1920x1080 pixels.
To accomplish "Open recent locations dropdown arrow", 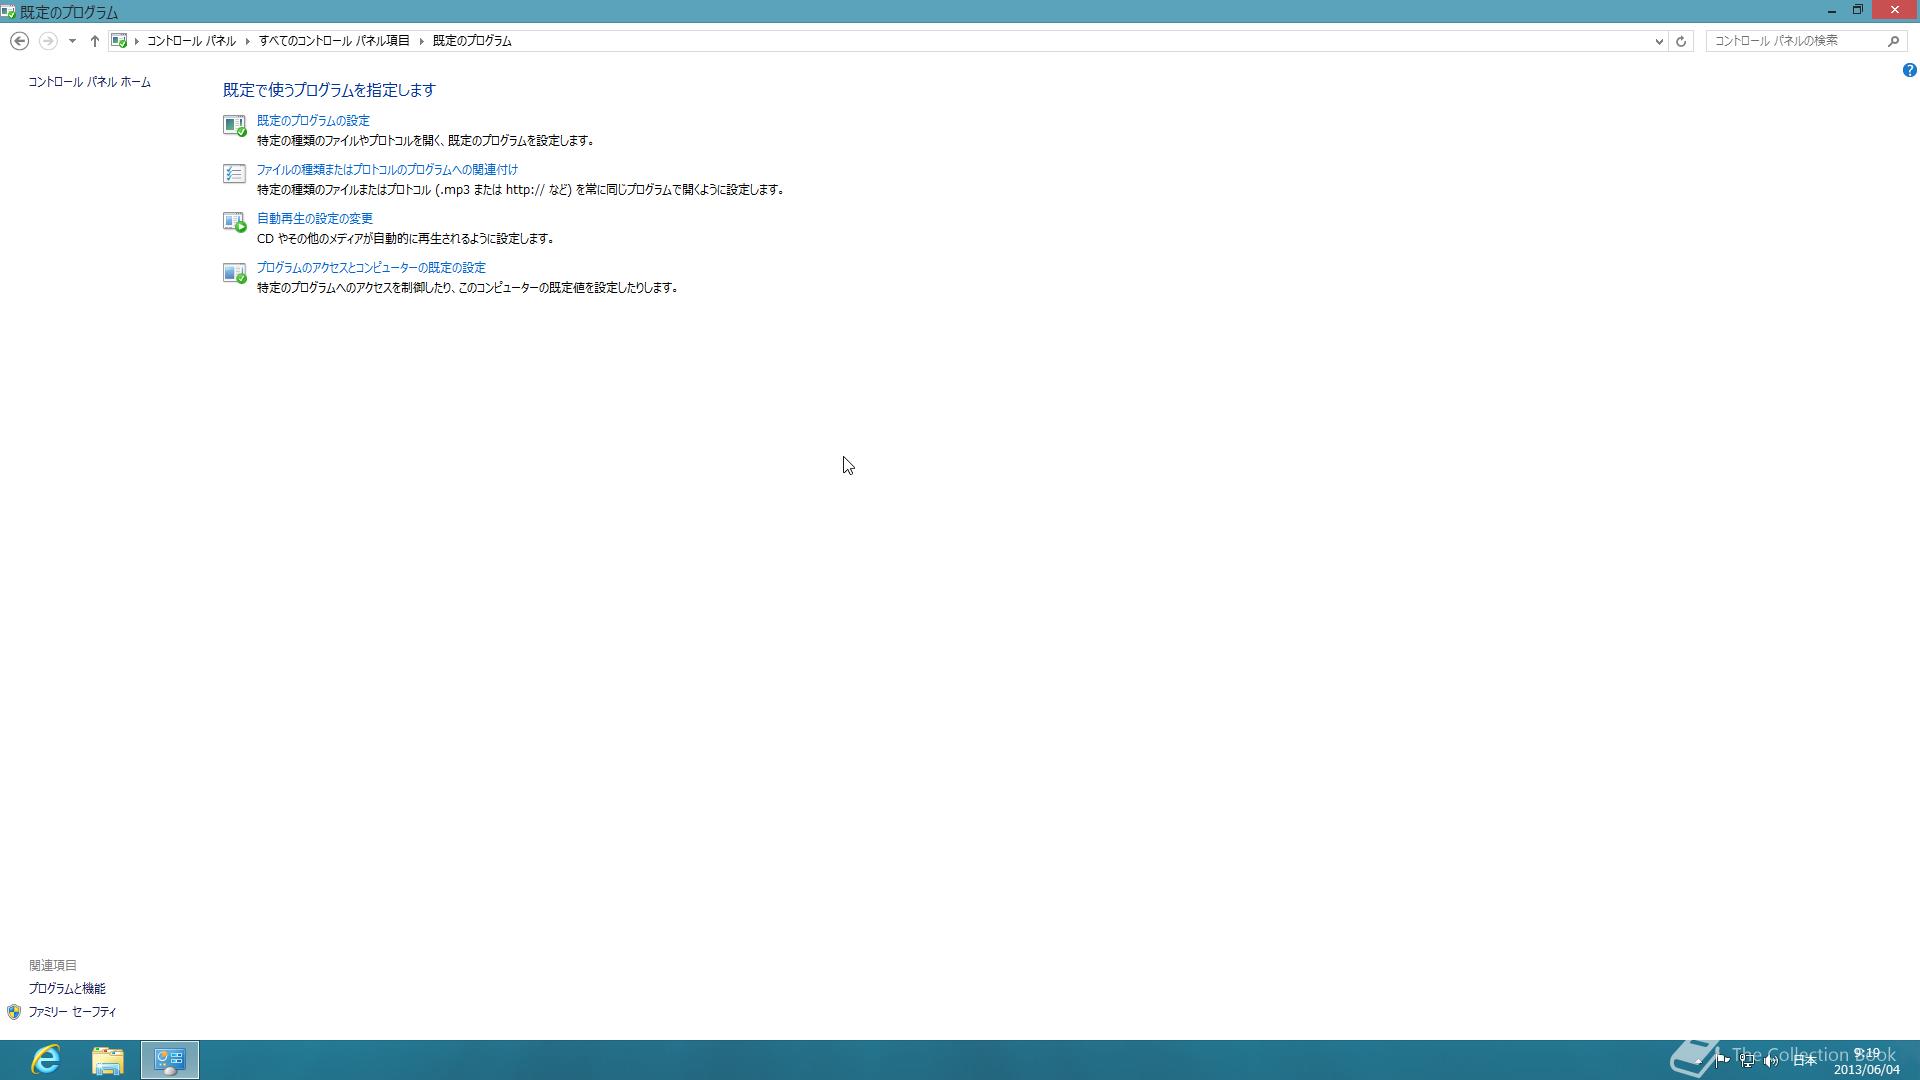I will tap(72, 41).
